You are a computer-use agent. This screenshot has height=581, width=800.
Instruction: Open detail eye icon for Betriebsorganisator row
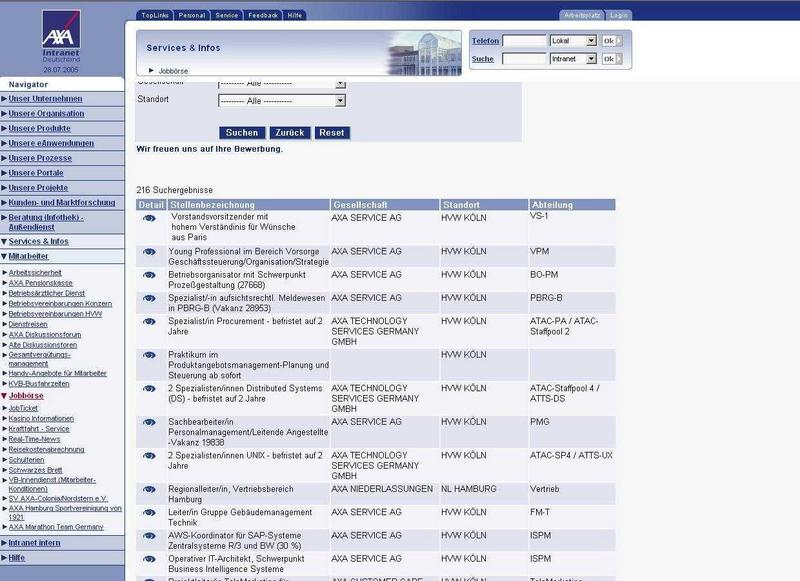149,275
